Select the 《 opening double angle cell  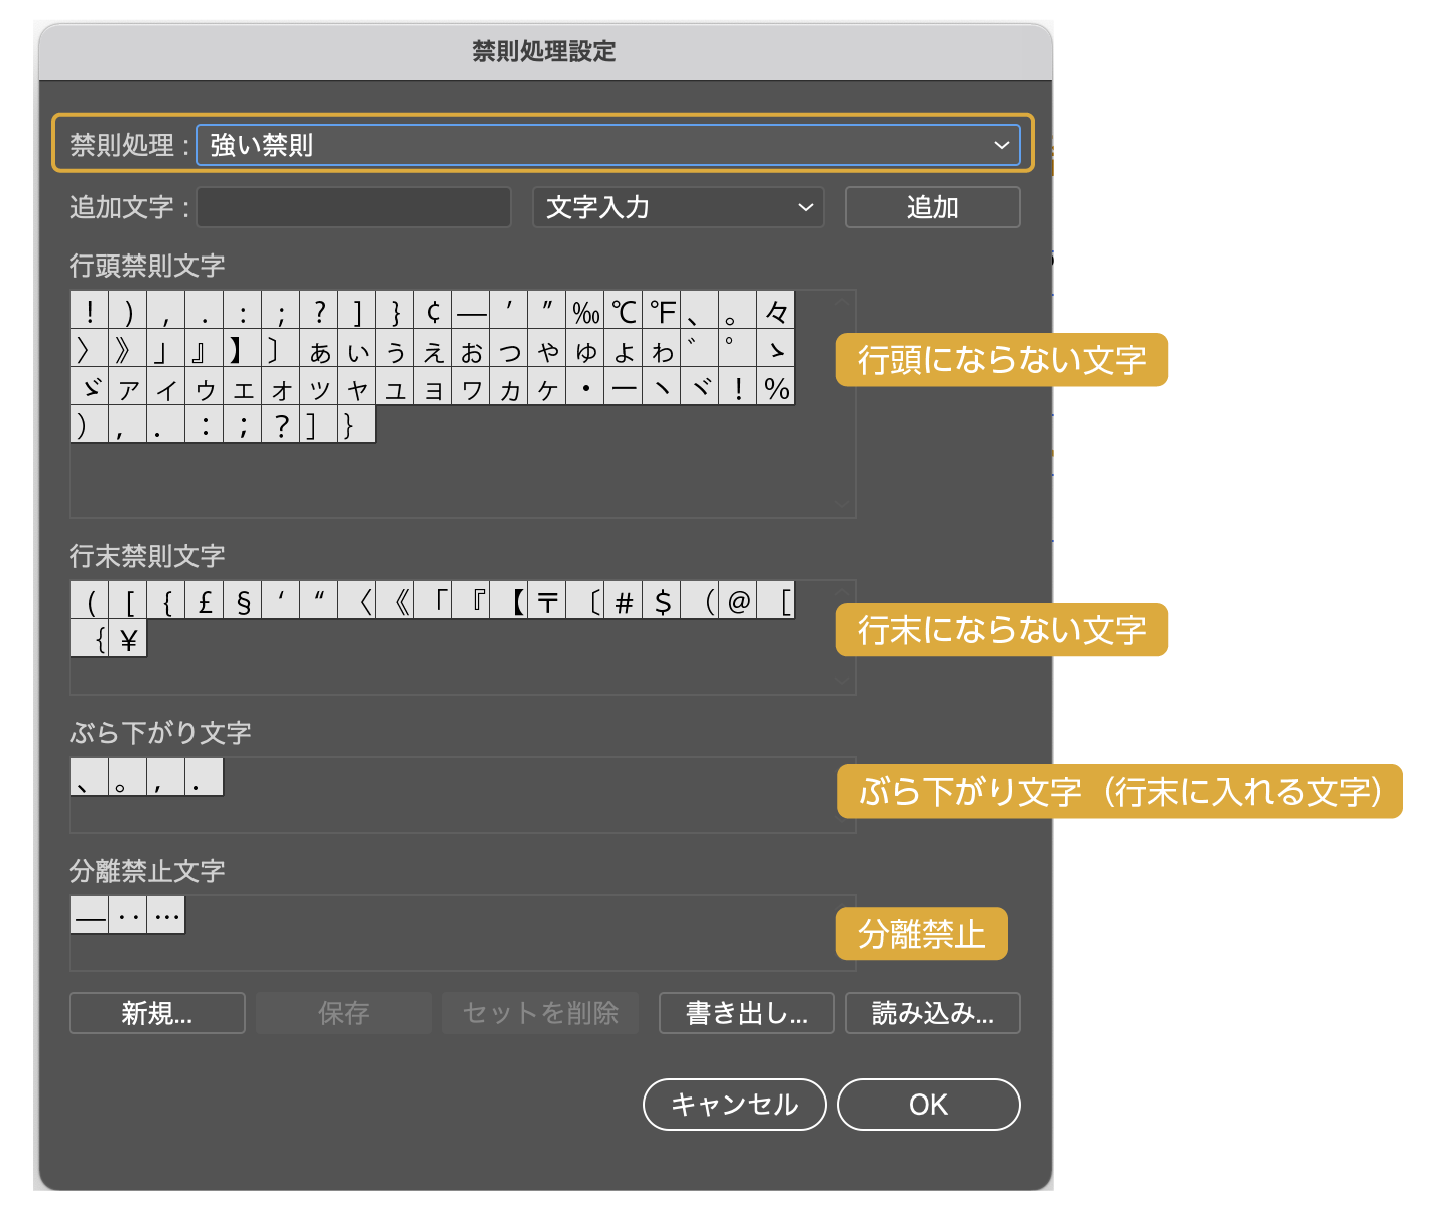point(395,600)
